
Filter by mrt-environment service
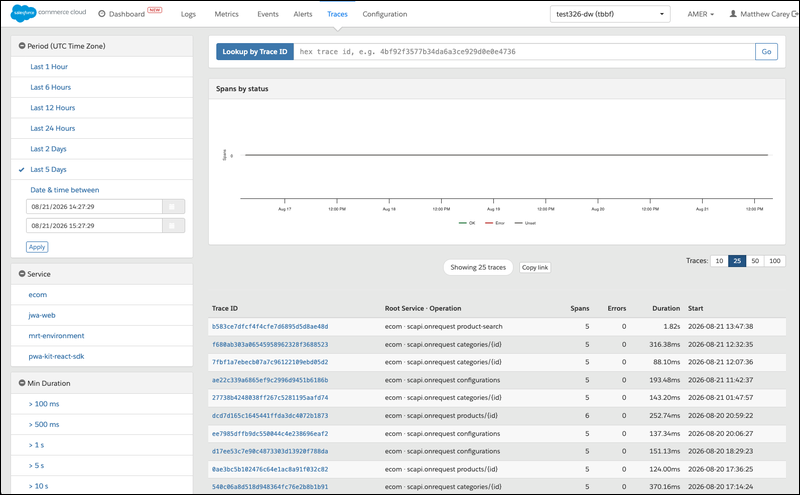click(57, 336)
